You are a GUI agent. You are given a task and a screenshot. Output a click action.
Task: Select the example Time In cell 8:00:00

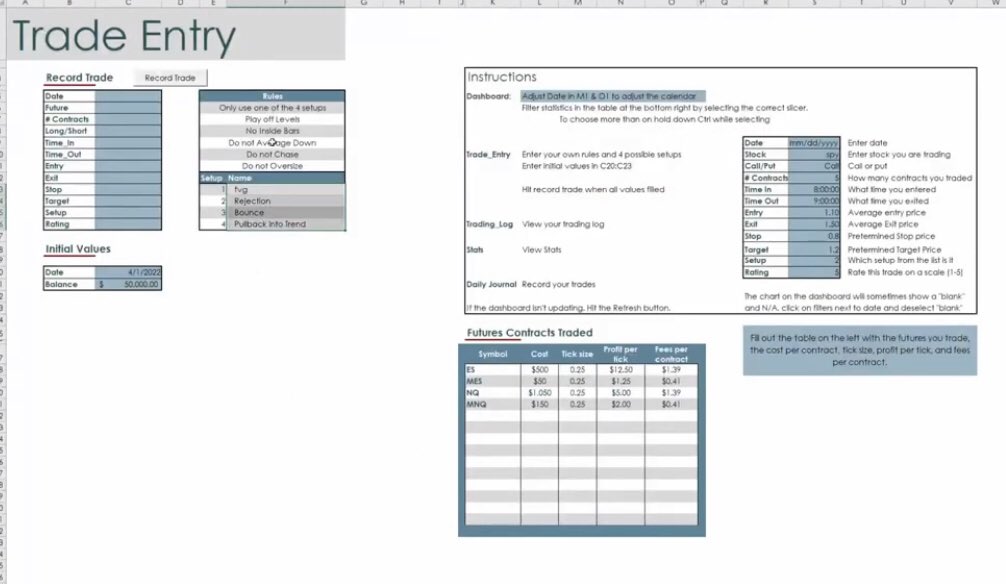pyautogui.click(x=814, y=189)
